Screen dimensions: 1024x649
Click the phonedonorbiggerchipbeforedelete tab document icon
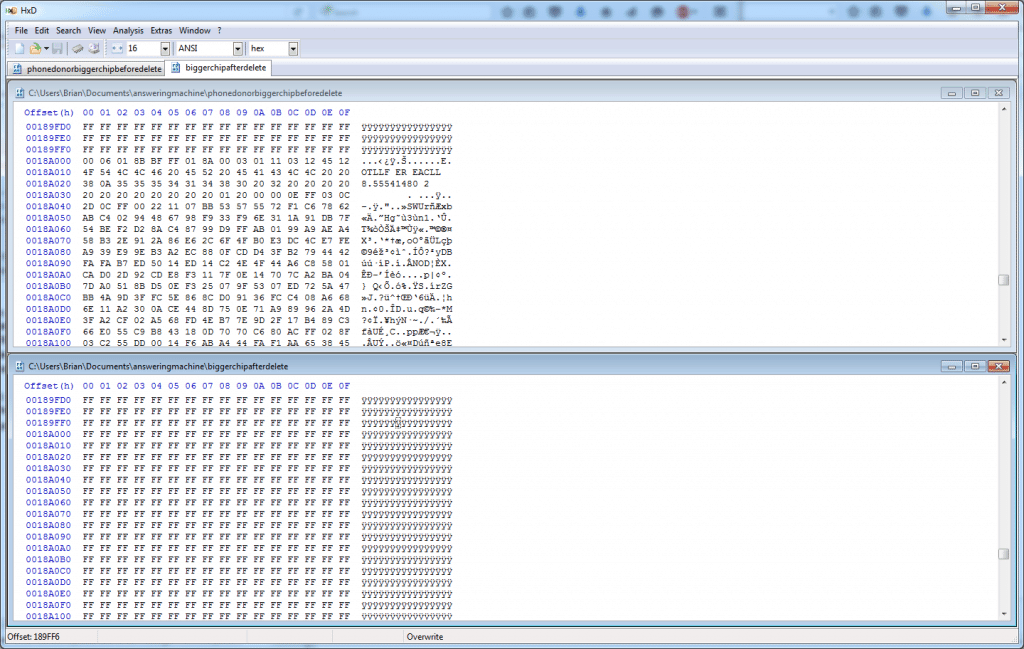(x=16, y=69)
